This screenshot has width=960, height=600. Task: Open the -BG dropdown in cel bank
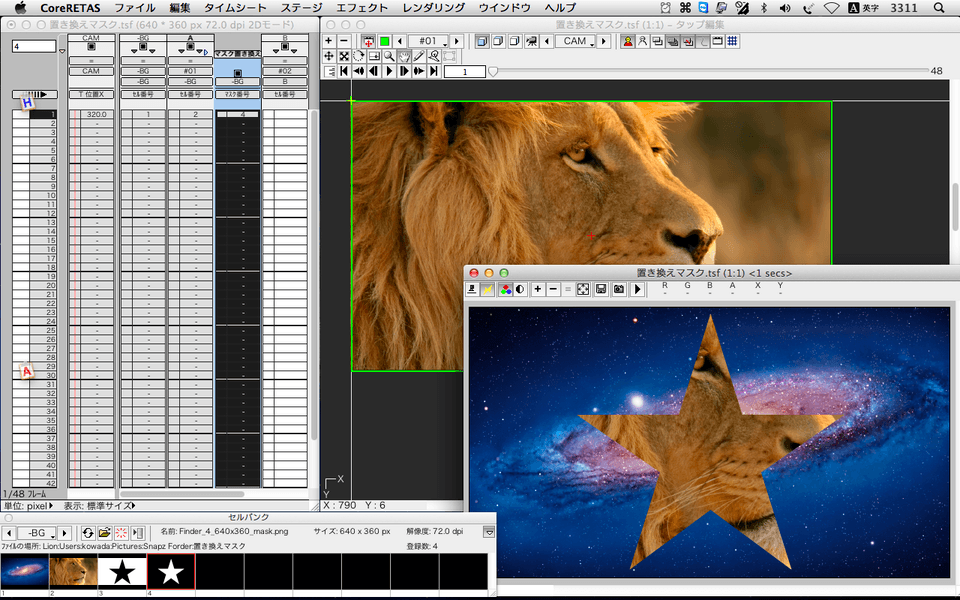coord(38,533)
